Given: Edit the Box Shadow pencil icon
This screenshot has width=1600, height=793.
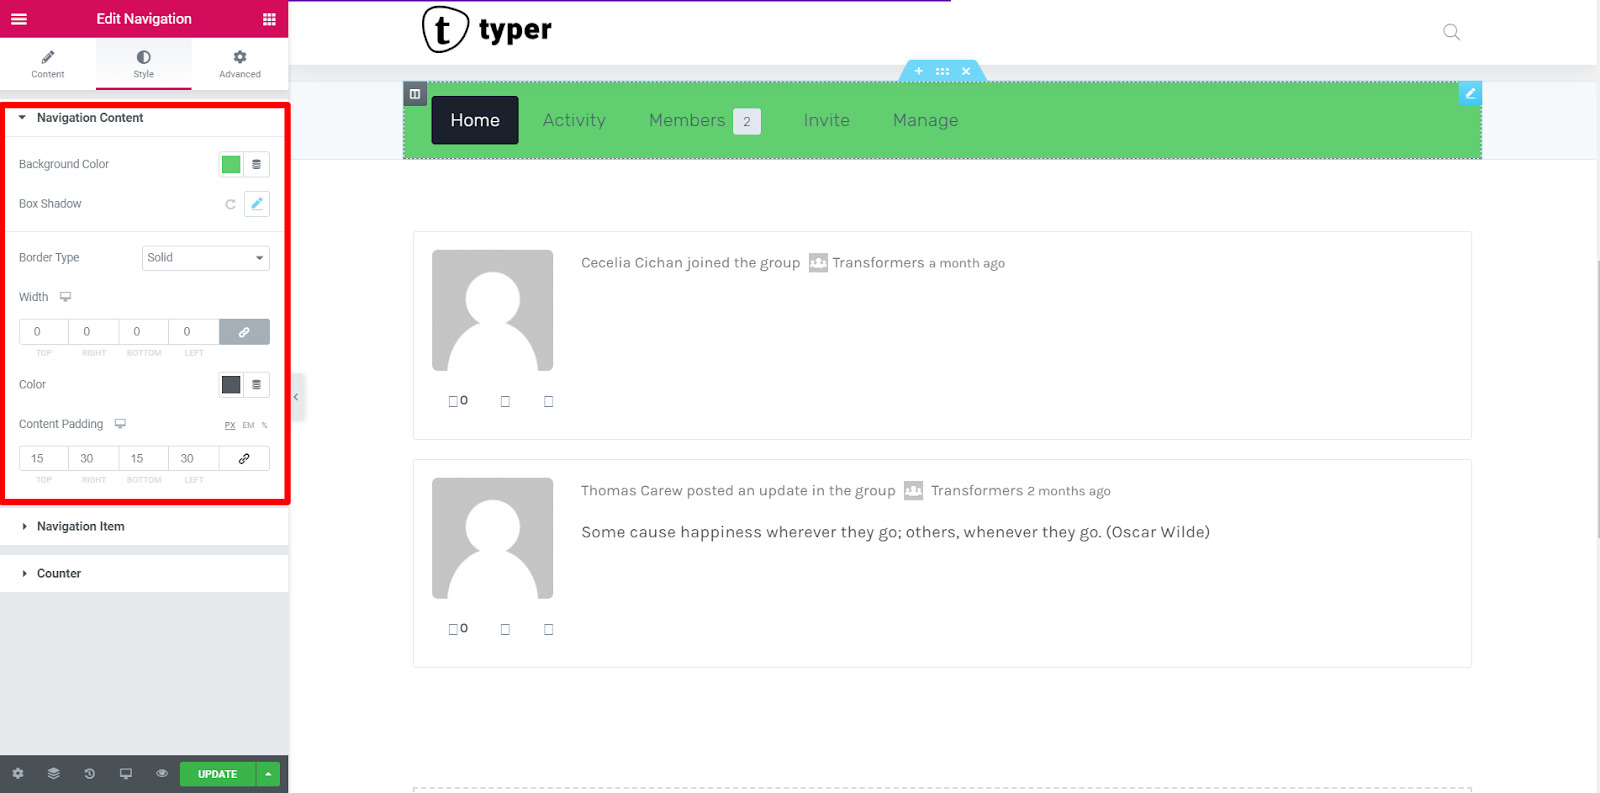Looking at the screenshot, I should 257,204.
